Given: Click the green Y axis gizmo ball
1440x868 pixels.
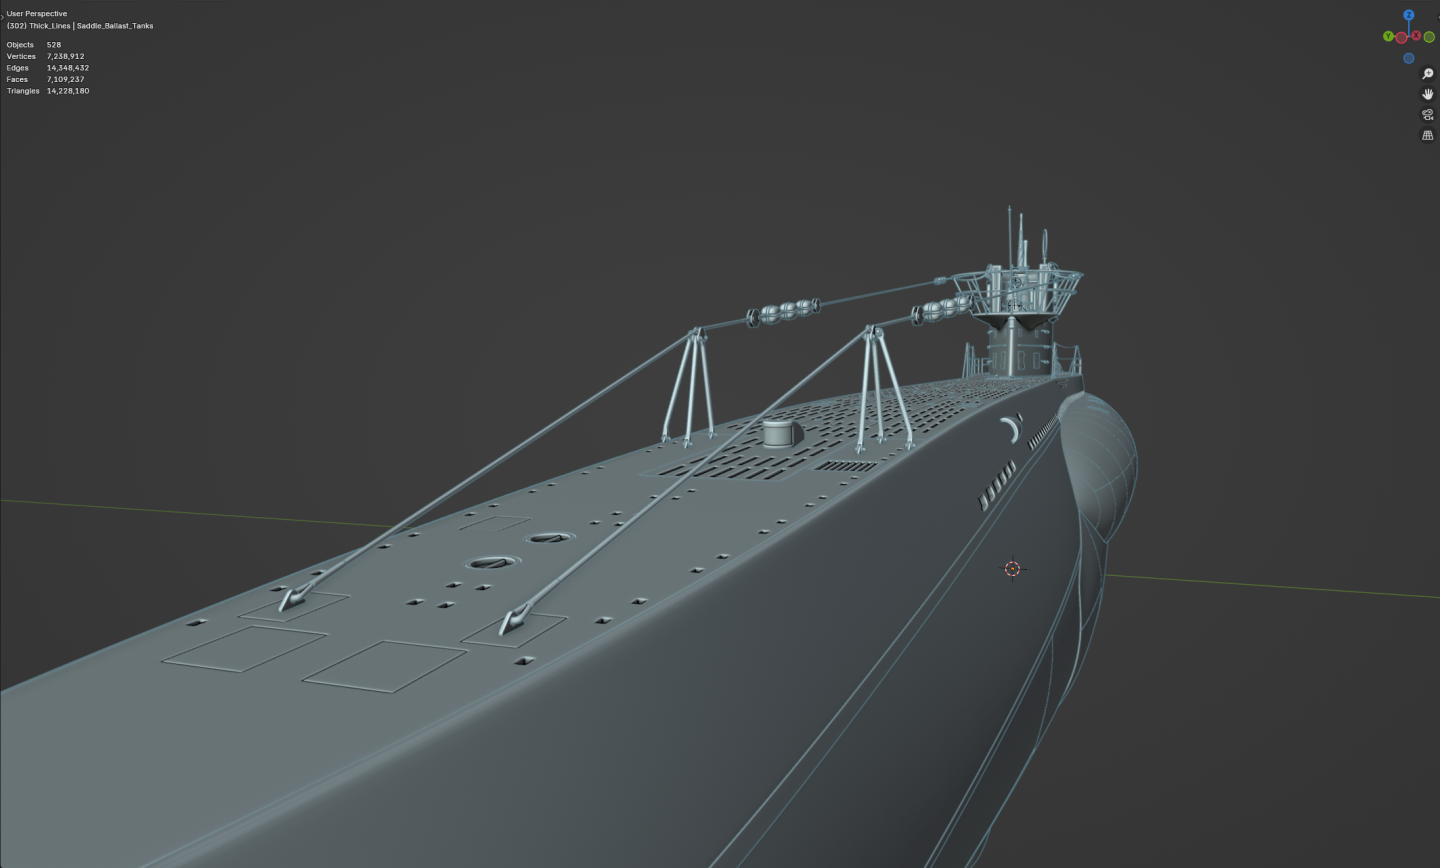Looking at the screenshot, I should coord(1388,36).
